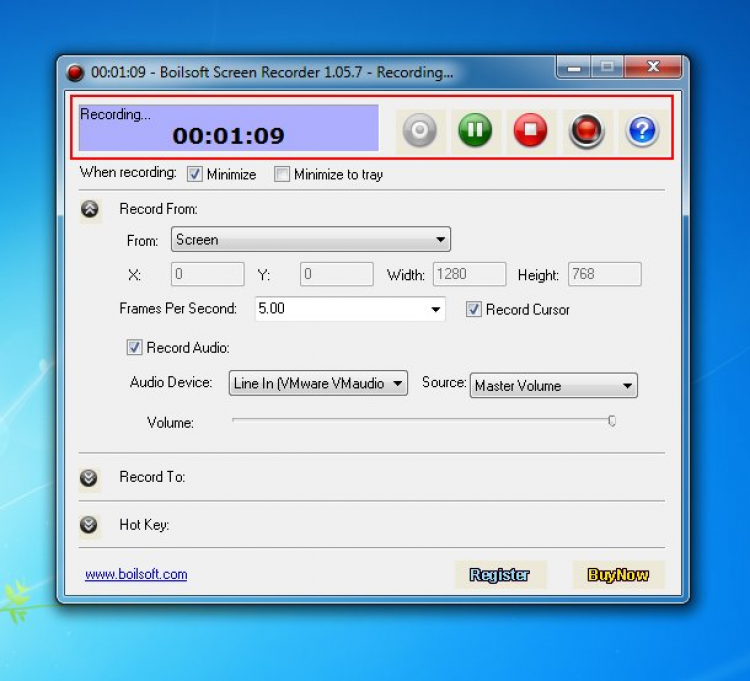Click the Register button
This screenshot has width=750, height=681.
tap(500, 575)
